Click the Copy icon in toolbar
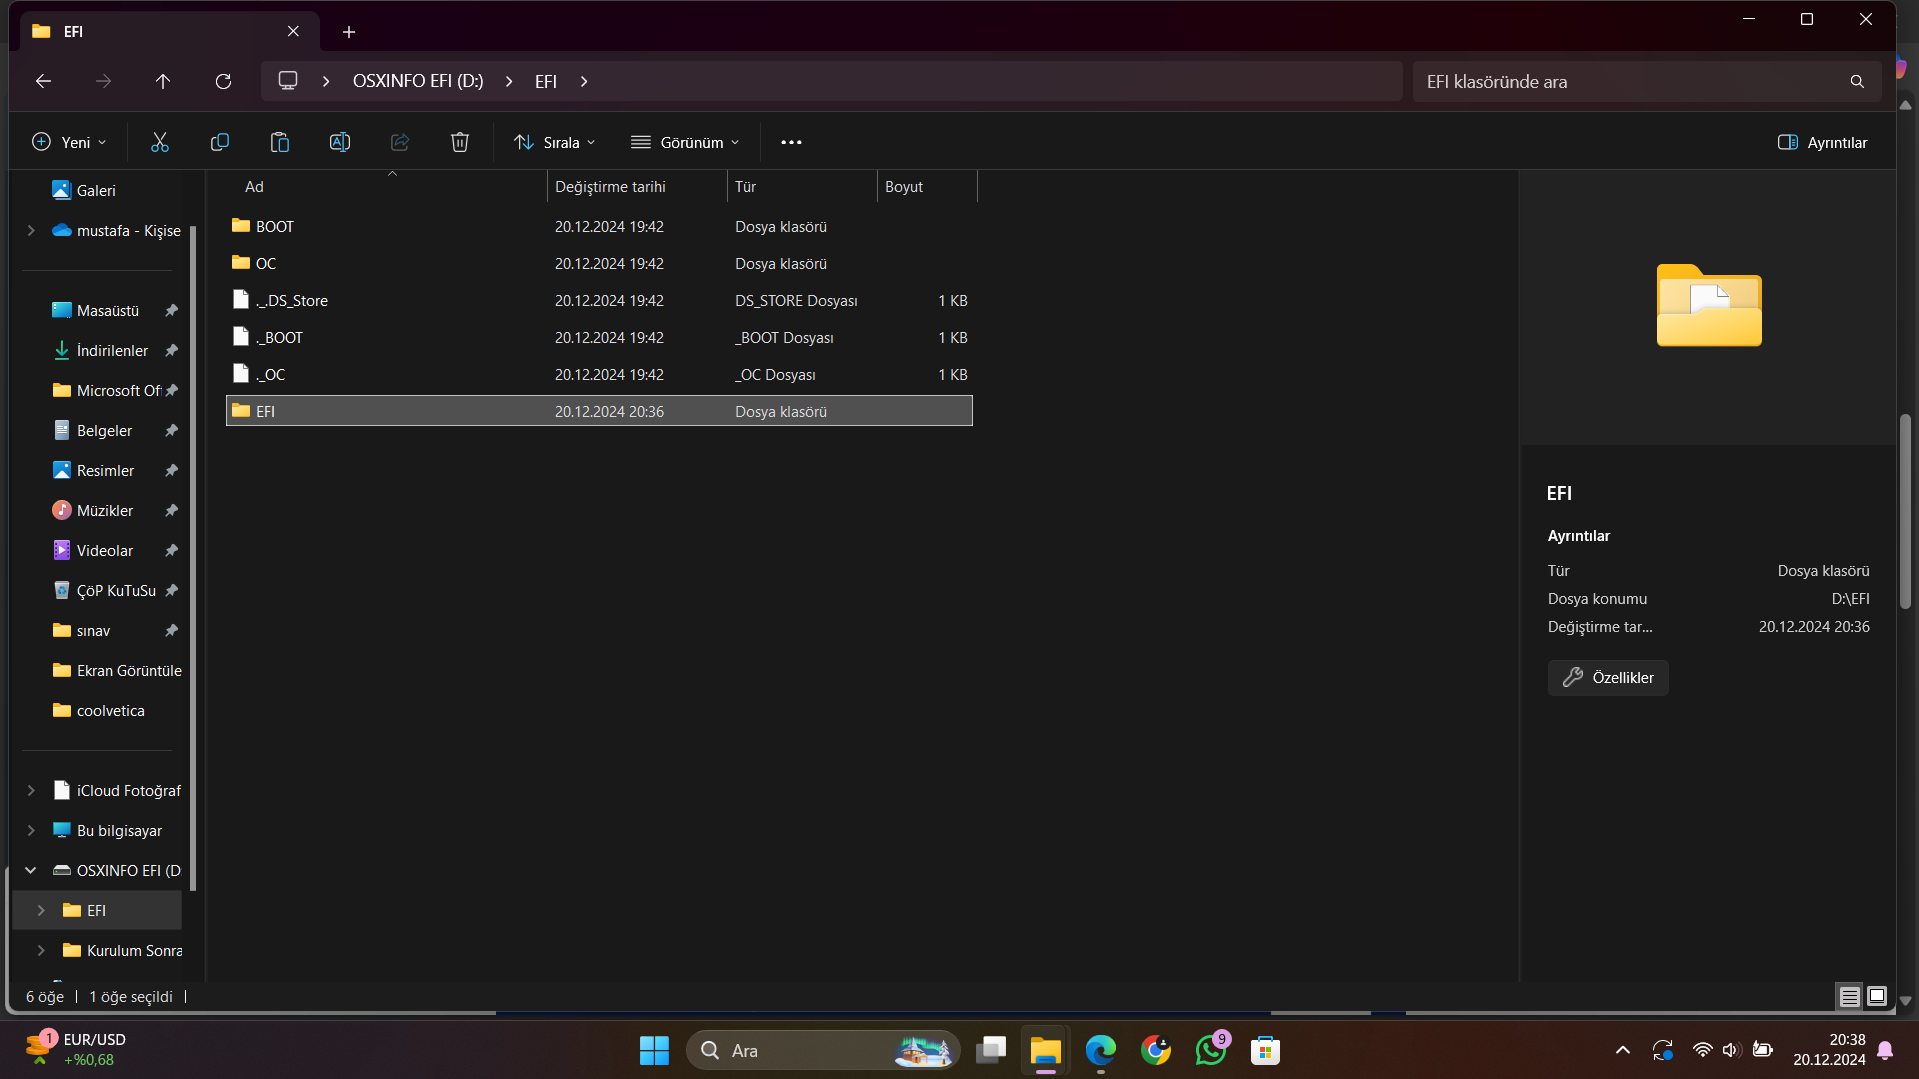 point(220,142)
